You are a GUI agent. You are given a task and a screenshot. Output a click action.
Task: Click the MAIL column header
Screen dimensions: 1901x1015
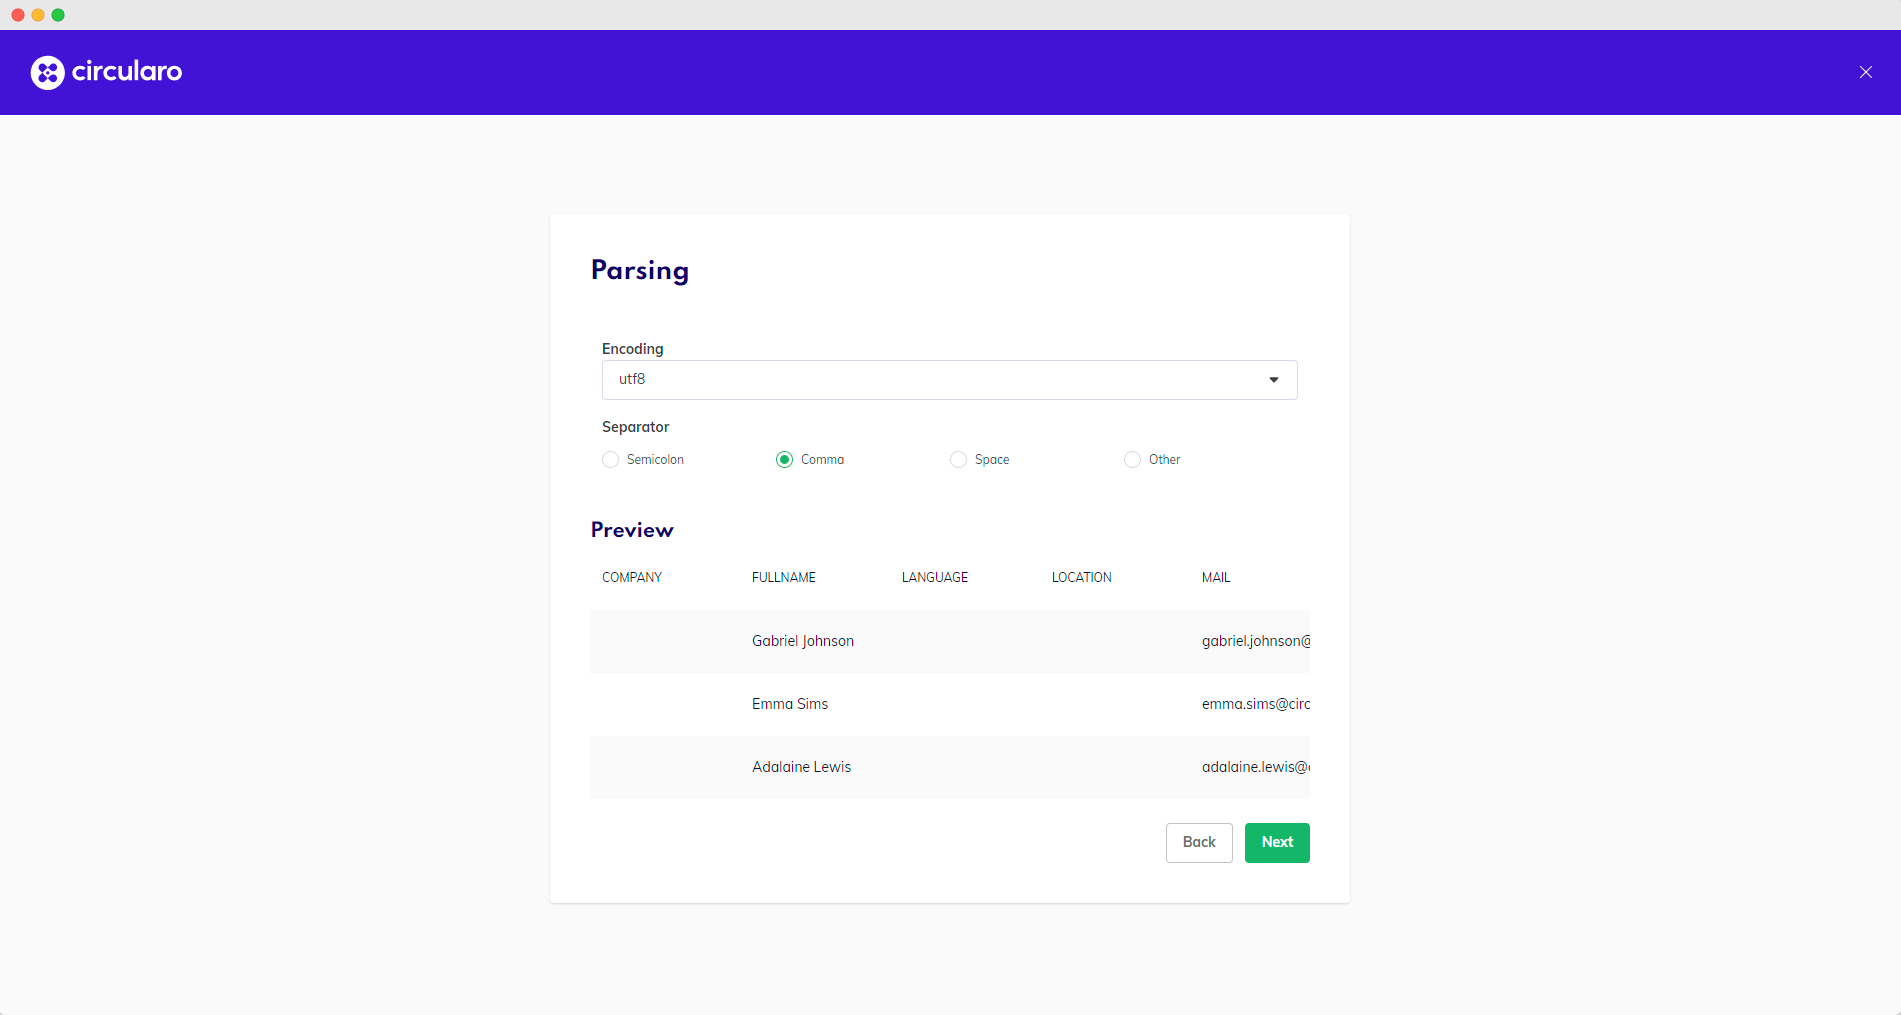tap(1216, 578)
